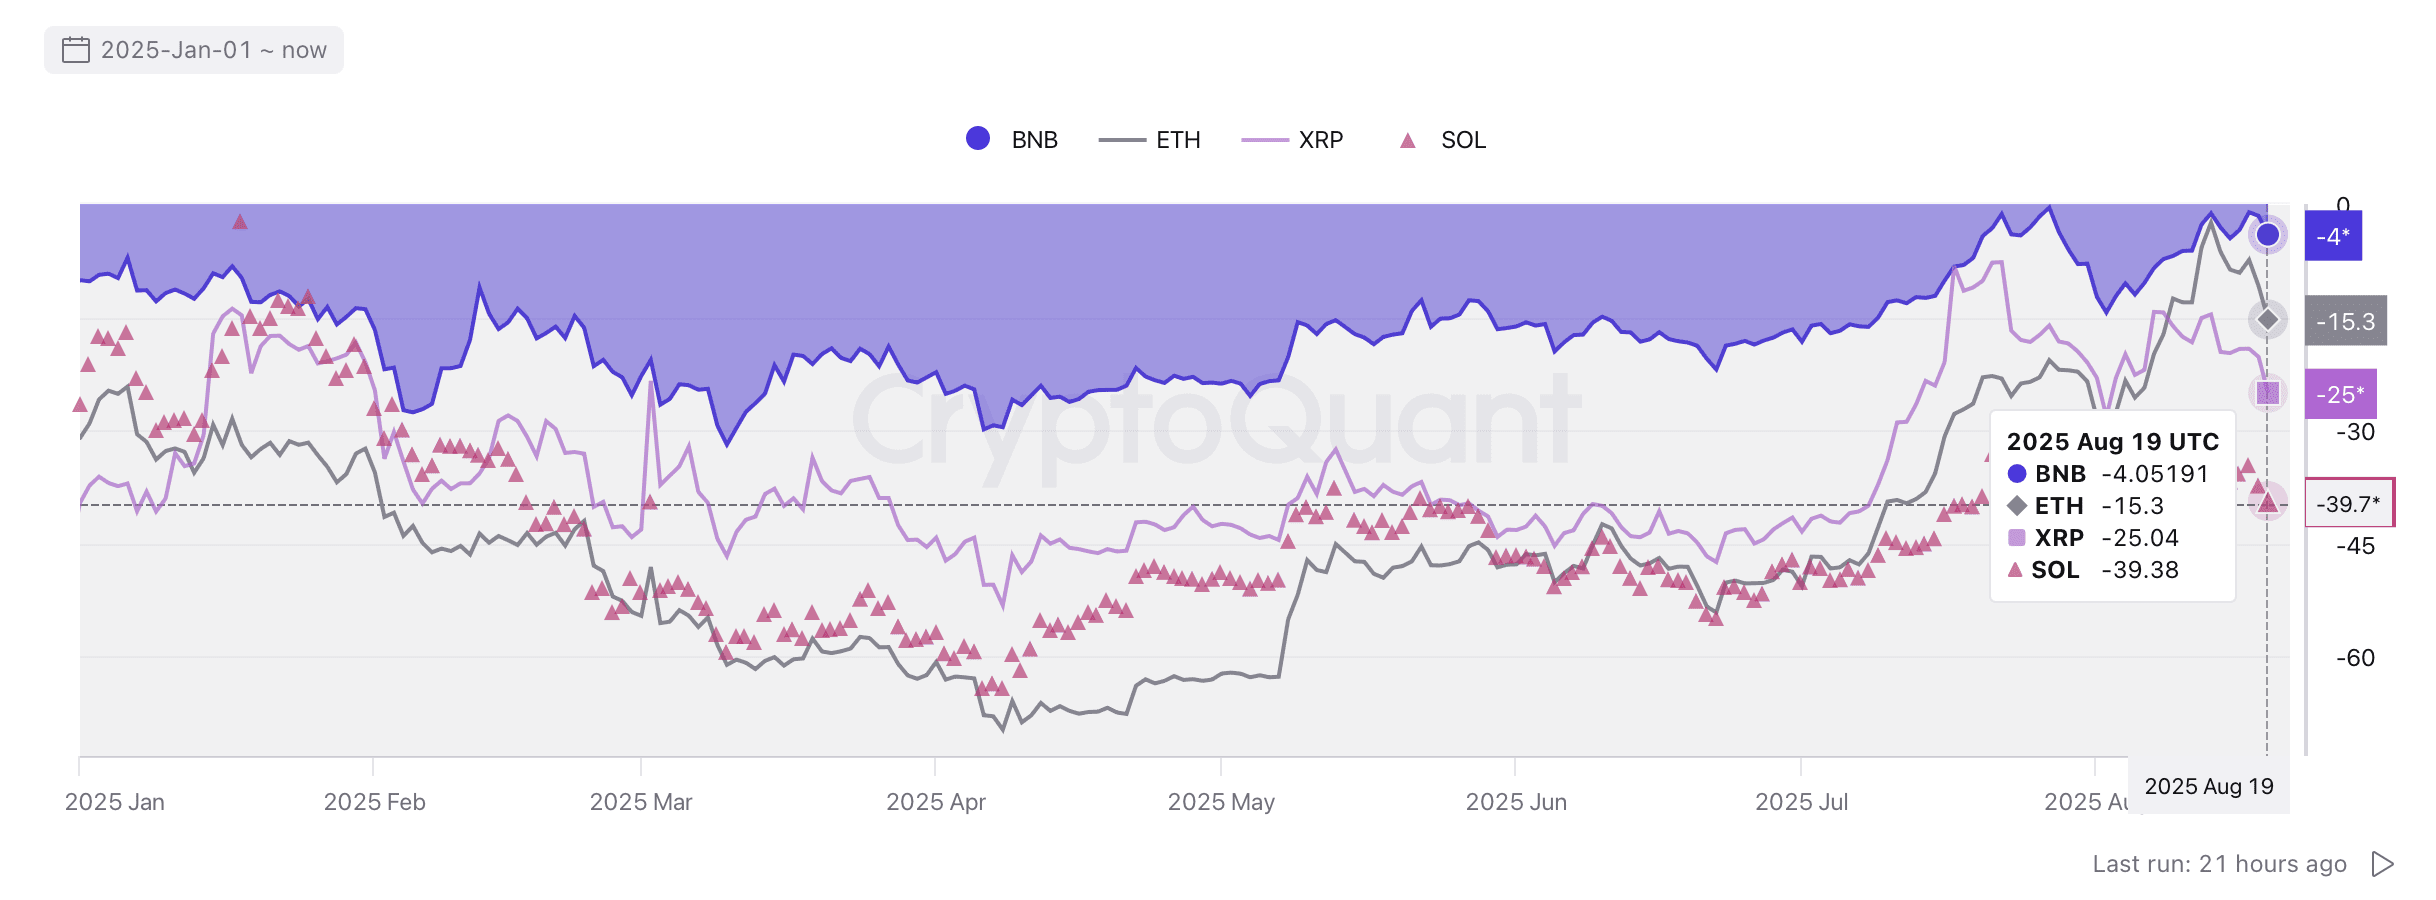Click the calendar icon in date selector
Screen dimensions: 2436x900
(76, 50)
